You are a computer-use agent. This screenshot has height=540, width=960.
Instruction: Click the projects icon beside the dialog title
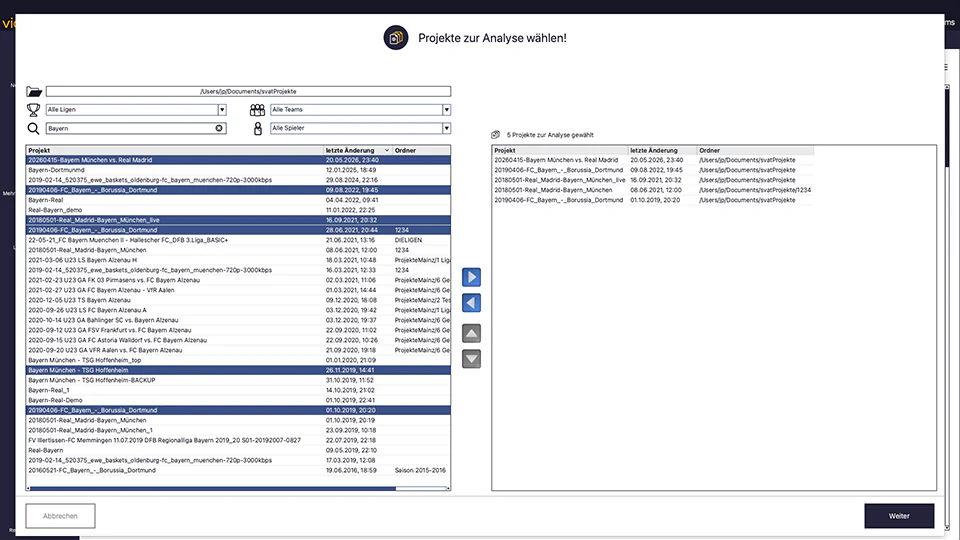tap(396, 37)
